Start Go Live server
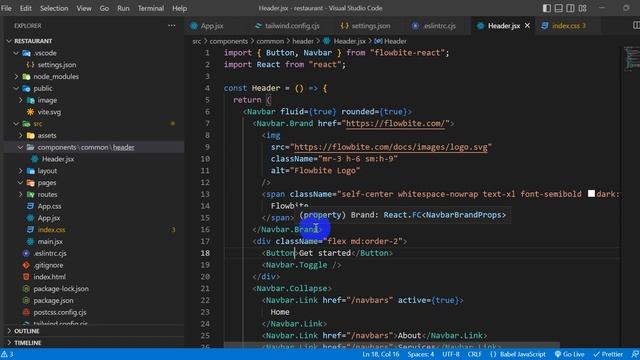Image resolution: width=640 pixels, height=360 pixels. 569,354
